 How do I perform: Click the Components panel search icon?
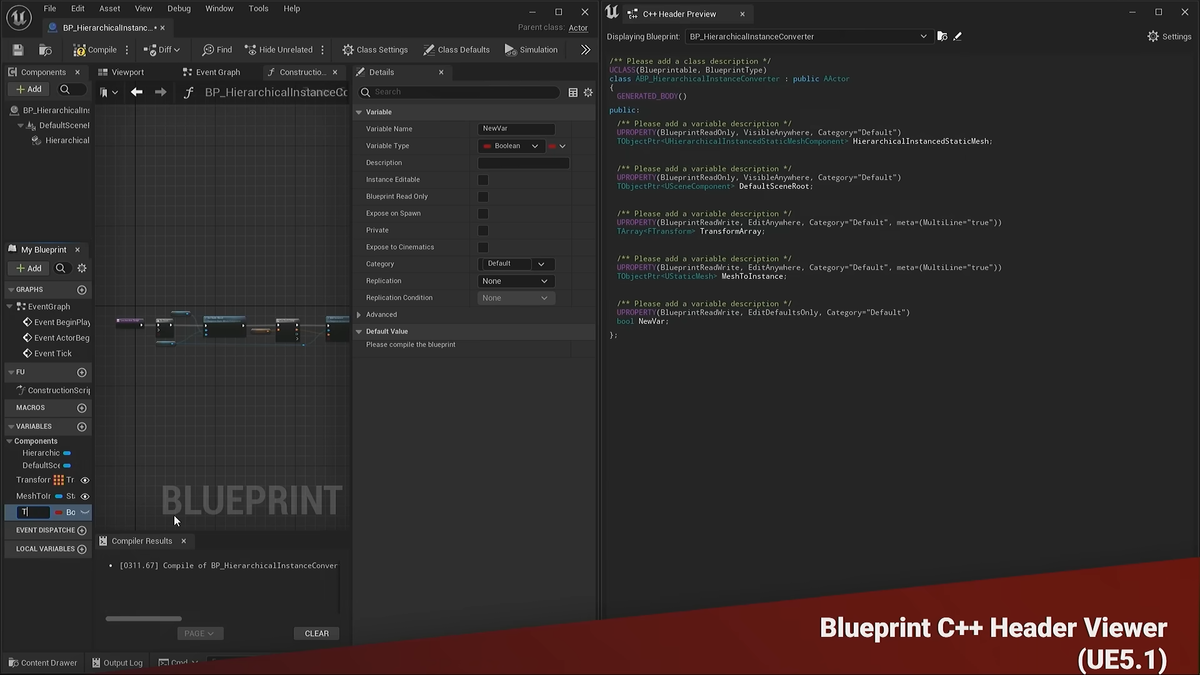pyautogui.click(x=65, y=89)
